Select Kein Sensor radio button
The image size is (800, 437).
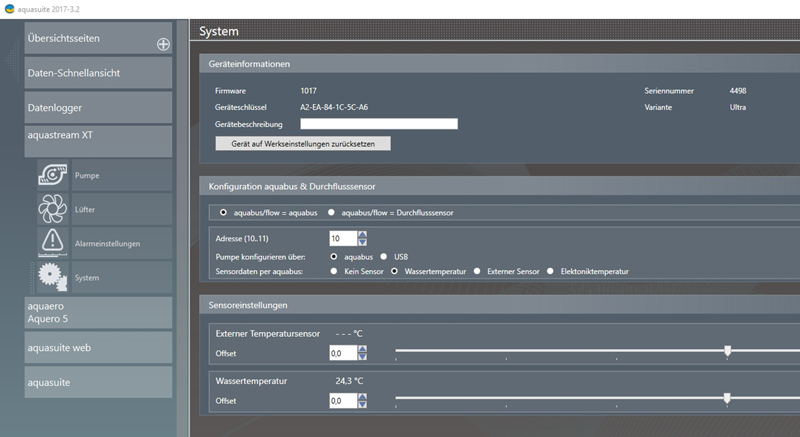coord(331,270)
